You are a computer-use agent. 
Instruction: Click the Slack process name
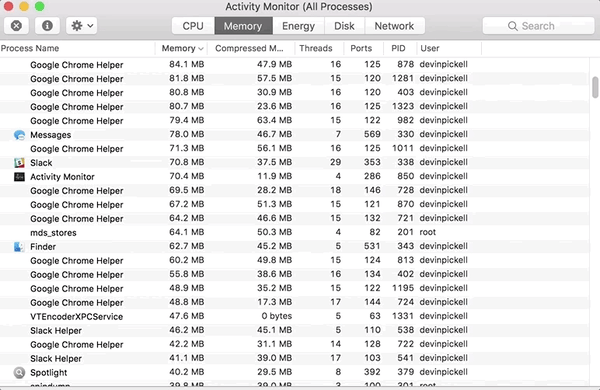[x=41, y=163]
